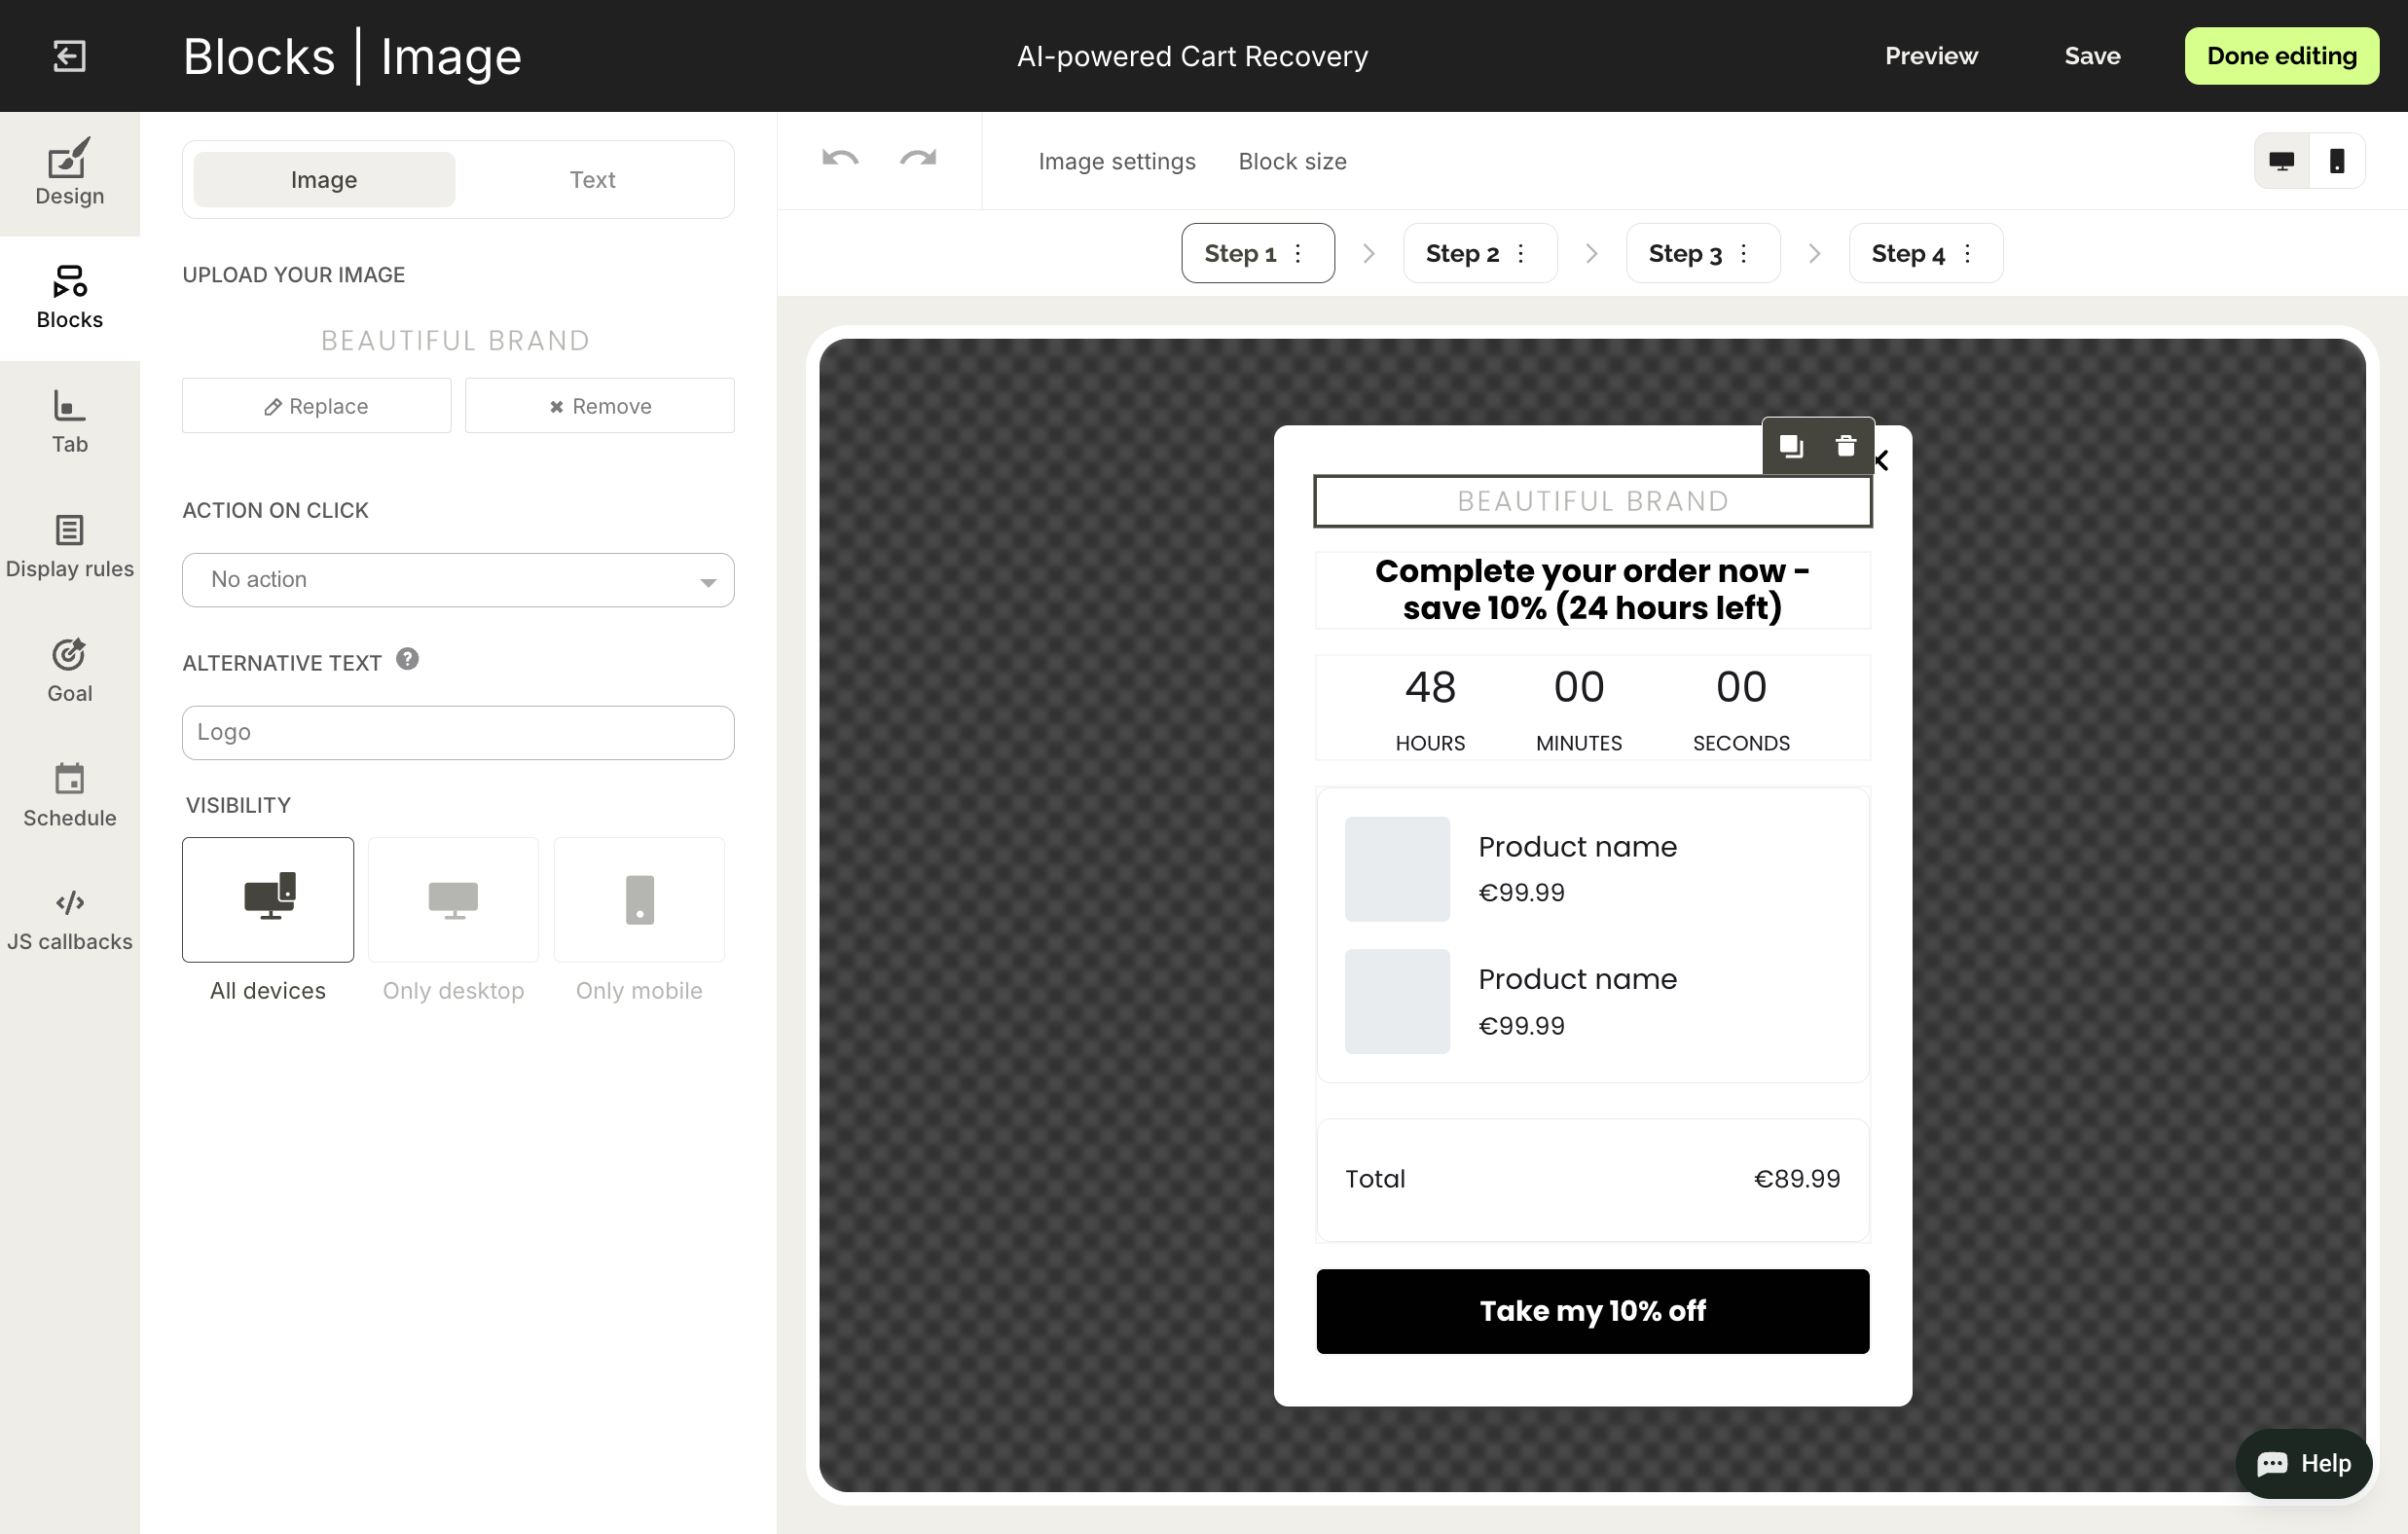
Task: Duplicate the popup block
Action: click(1791, 446)
